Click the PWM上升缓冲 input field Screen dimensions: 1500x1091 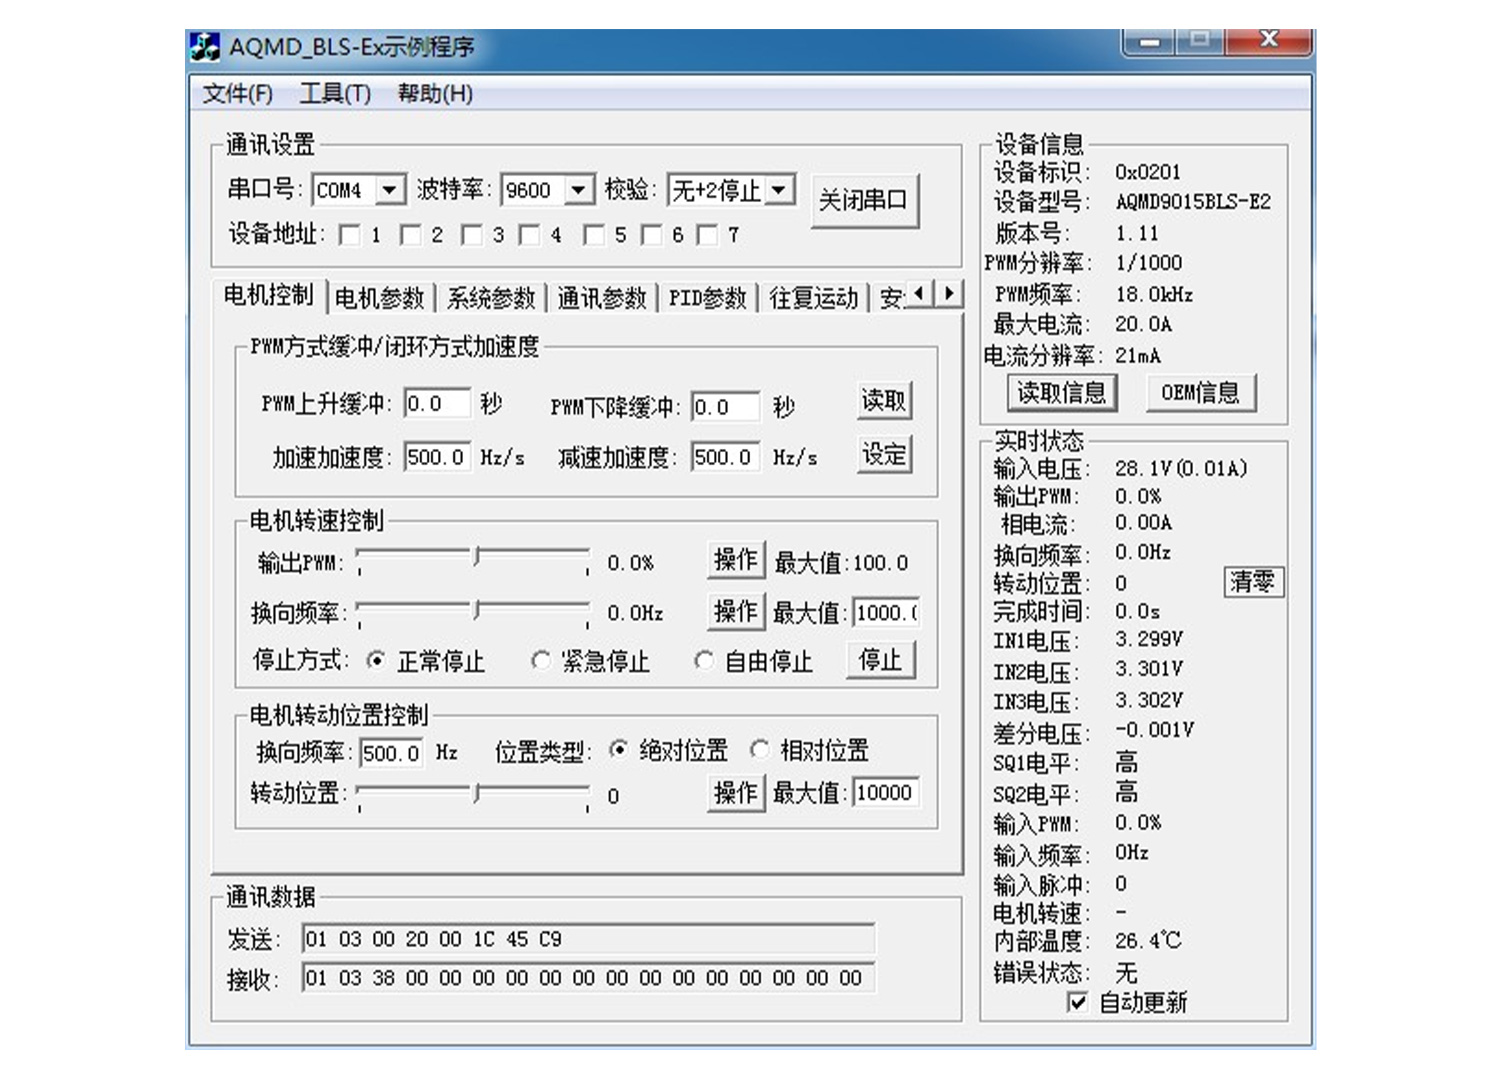(x=437, y=403)
